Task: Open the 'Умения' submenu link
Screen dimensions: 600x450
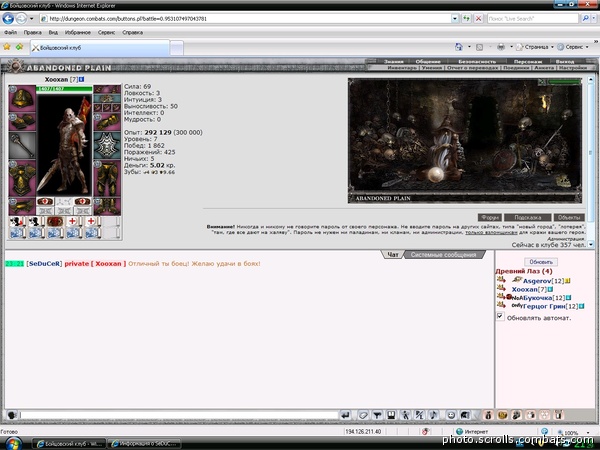Action: tap(432, 68)
